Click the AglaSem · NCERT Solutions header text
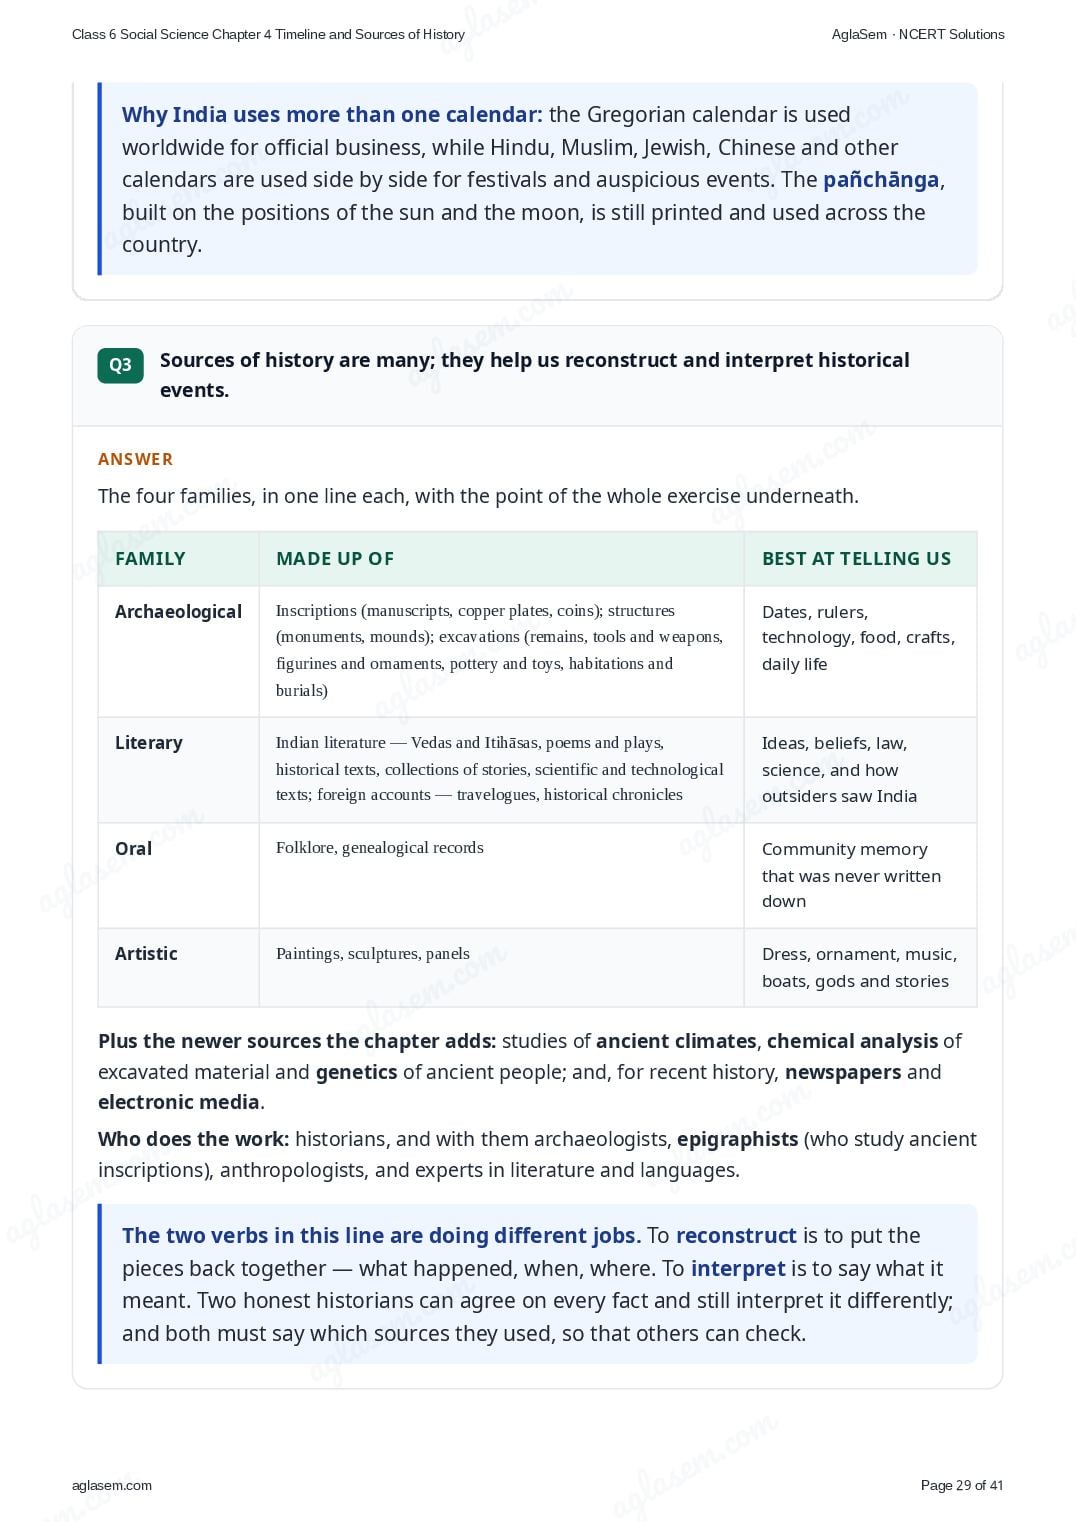Screen dimensions: 1076x1522 click(x=918, y=34)
